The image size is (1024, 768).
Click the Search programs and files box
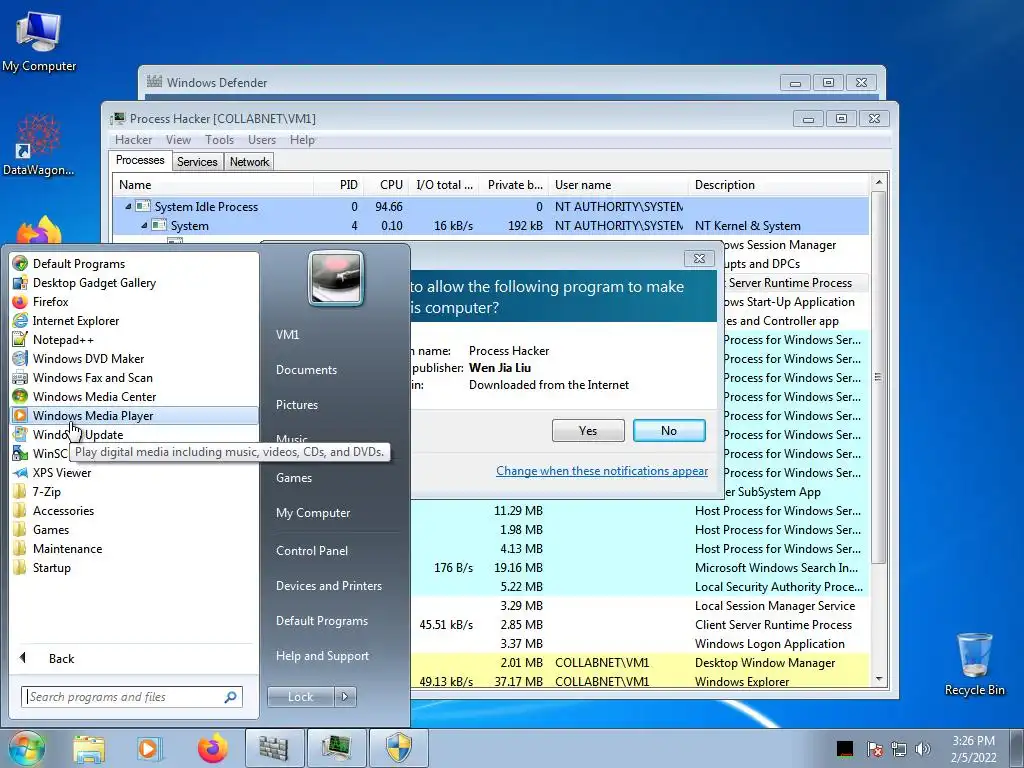[x=131, y=697]
